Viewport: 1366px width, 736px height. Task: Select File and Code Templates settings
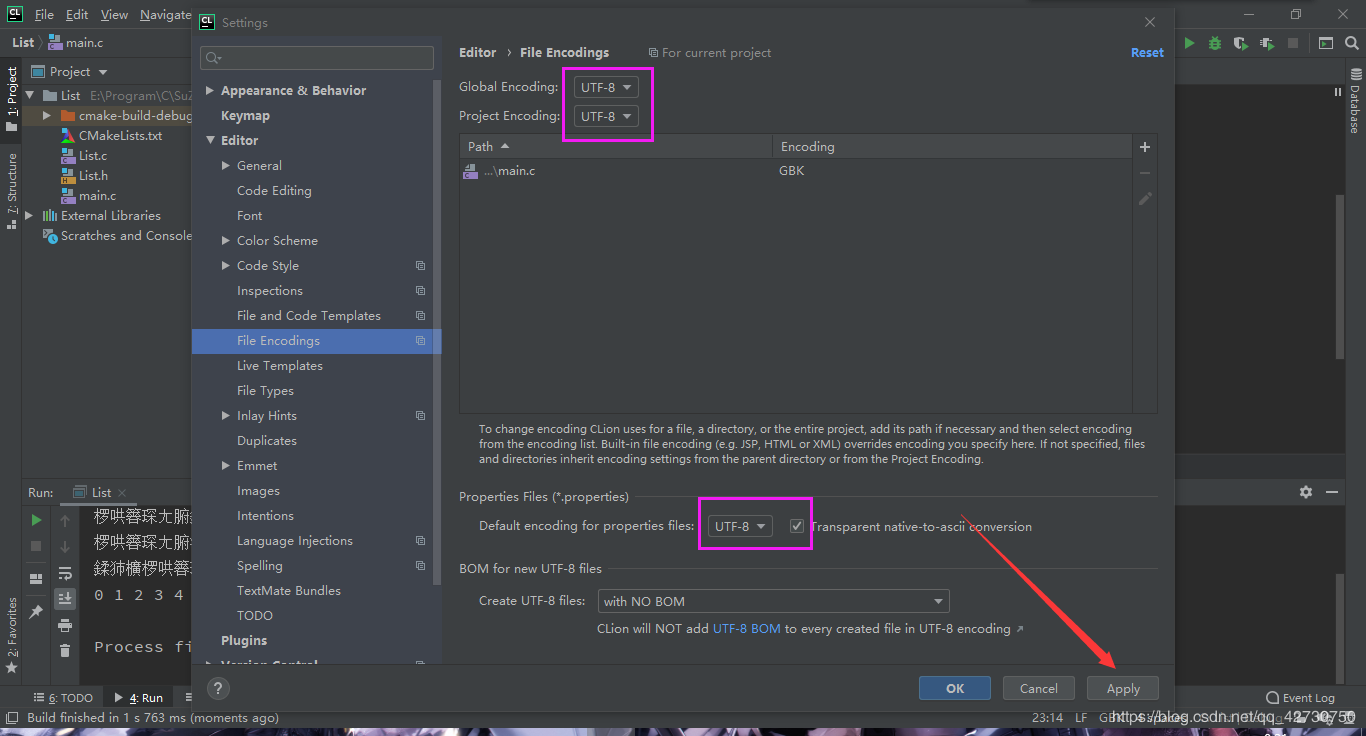pos(309,315)
